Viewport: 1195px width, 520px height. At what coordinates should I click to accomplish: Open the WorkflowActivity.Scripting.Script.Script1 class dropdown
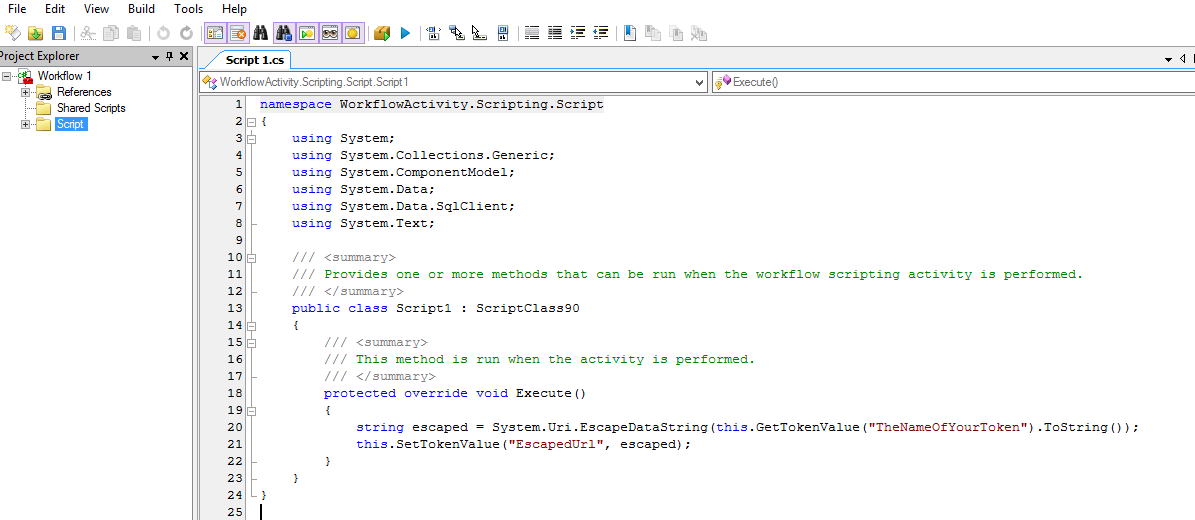click(700, 82)
